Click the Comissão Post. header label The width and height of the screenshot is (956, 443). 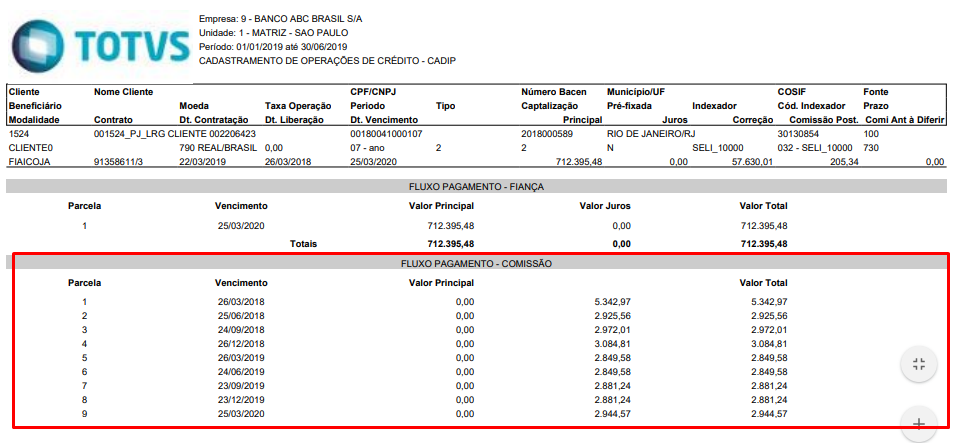click(824, 120)
